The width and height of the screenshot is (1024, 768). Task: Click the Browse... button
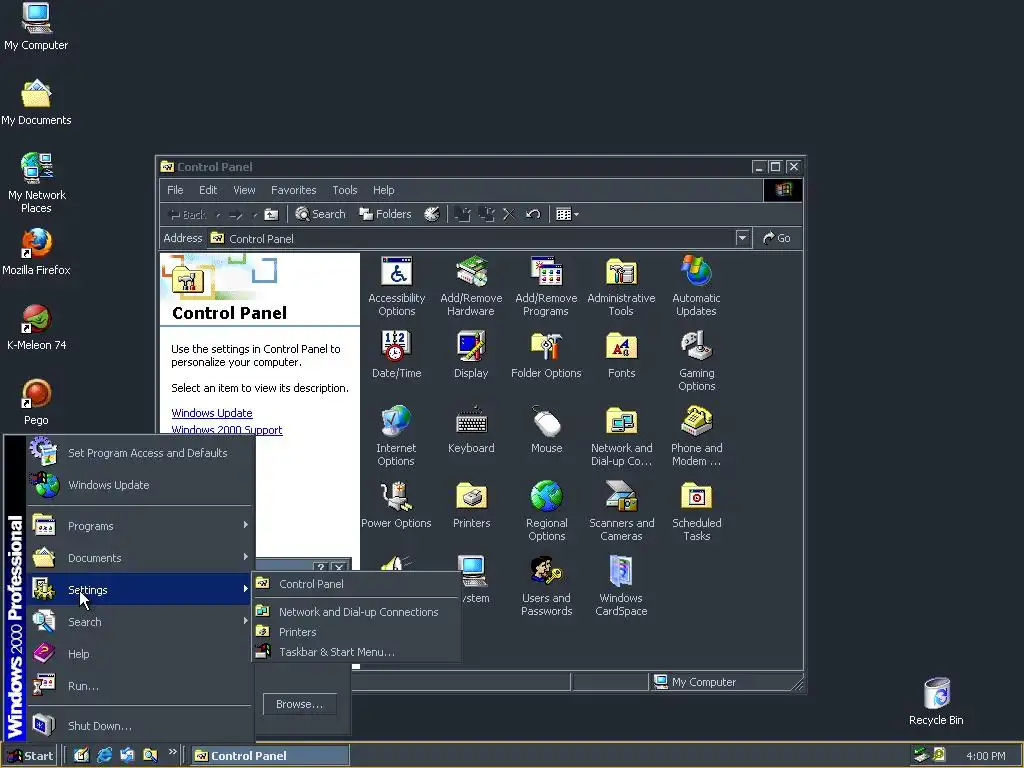pyautogui.click(x=300, y=704)
